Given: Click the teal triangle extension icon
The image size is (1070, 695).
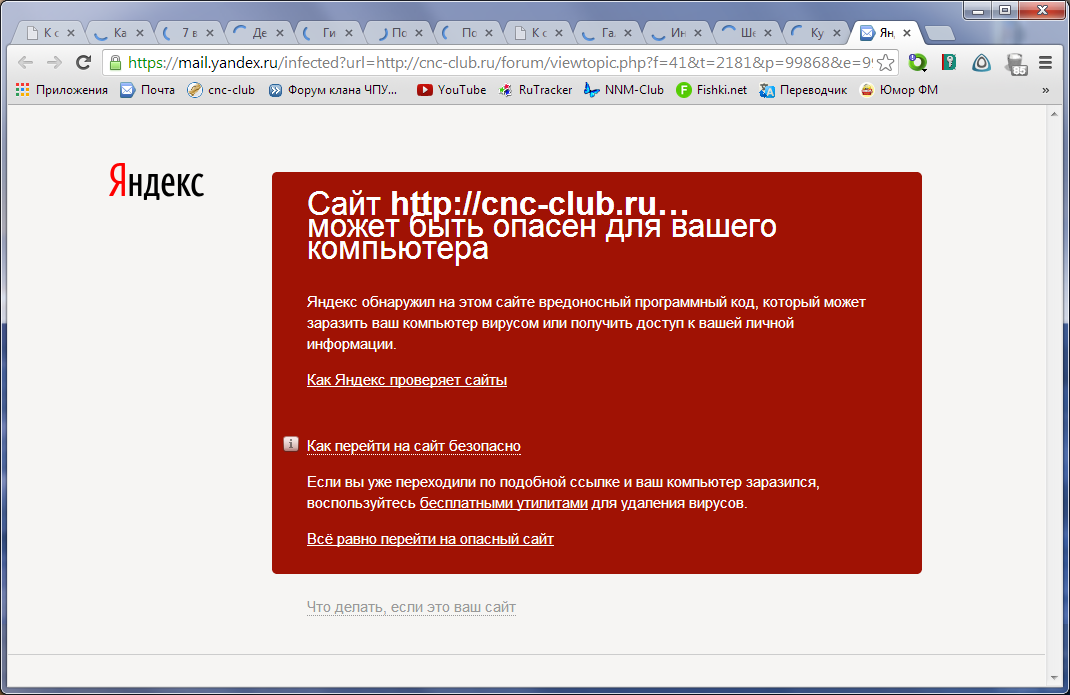Looking at the screenshot, I should point(981,63).
